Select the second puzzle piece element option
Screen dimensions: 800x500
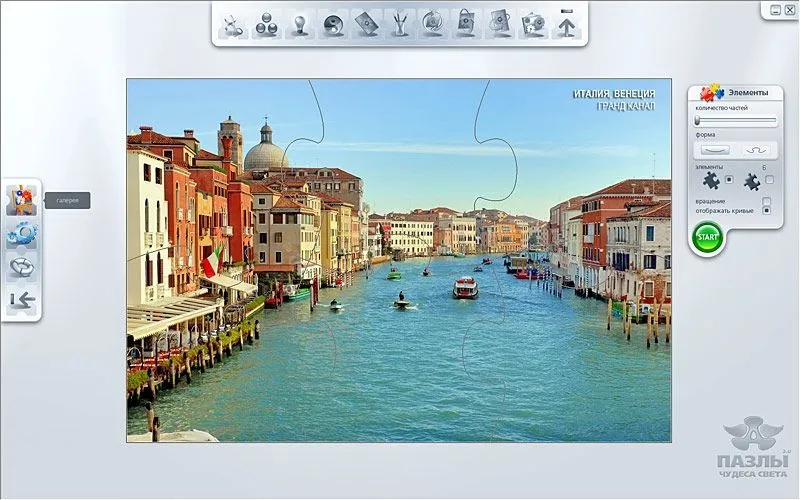[x=752, y=181]
